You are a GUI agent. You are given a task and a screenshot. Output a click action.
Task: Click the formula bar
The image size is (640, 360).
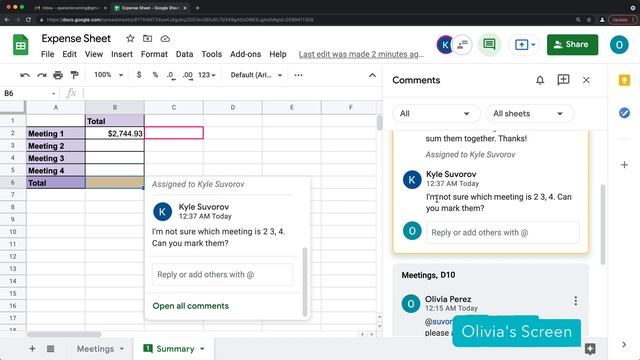(231, 93)
